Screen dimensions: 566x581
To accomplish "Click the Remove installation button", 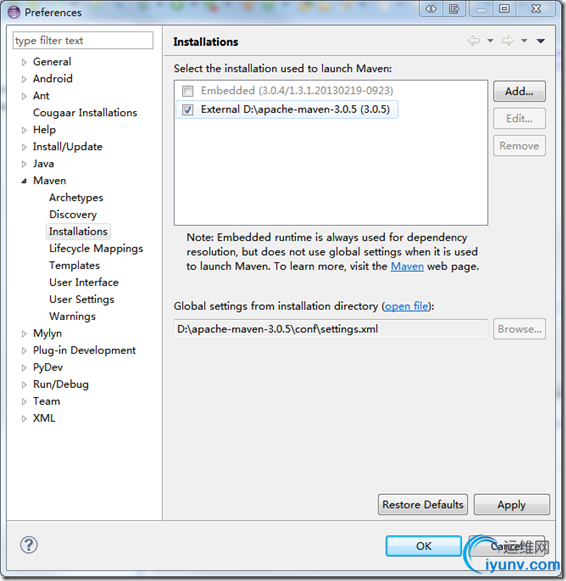I will point(519,146).
